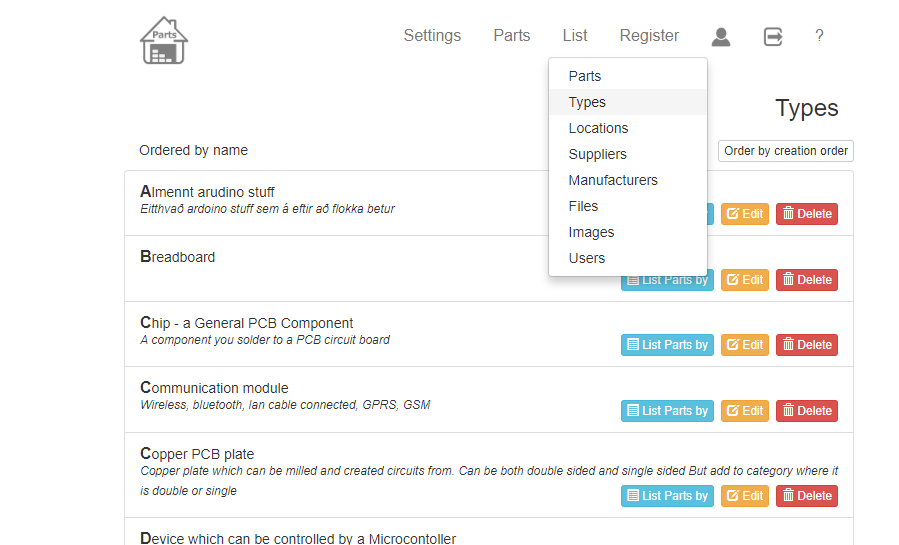This screenshot has width=899, height=545.
Task: Open the List dropdown menu
Action: (575, 36)
